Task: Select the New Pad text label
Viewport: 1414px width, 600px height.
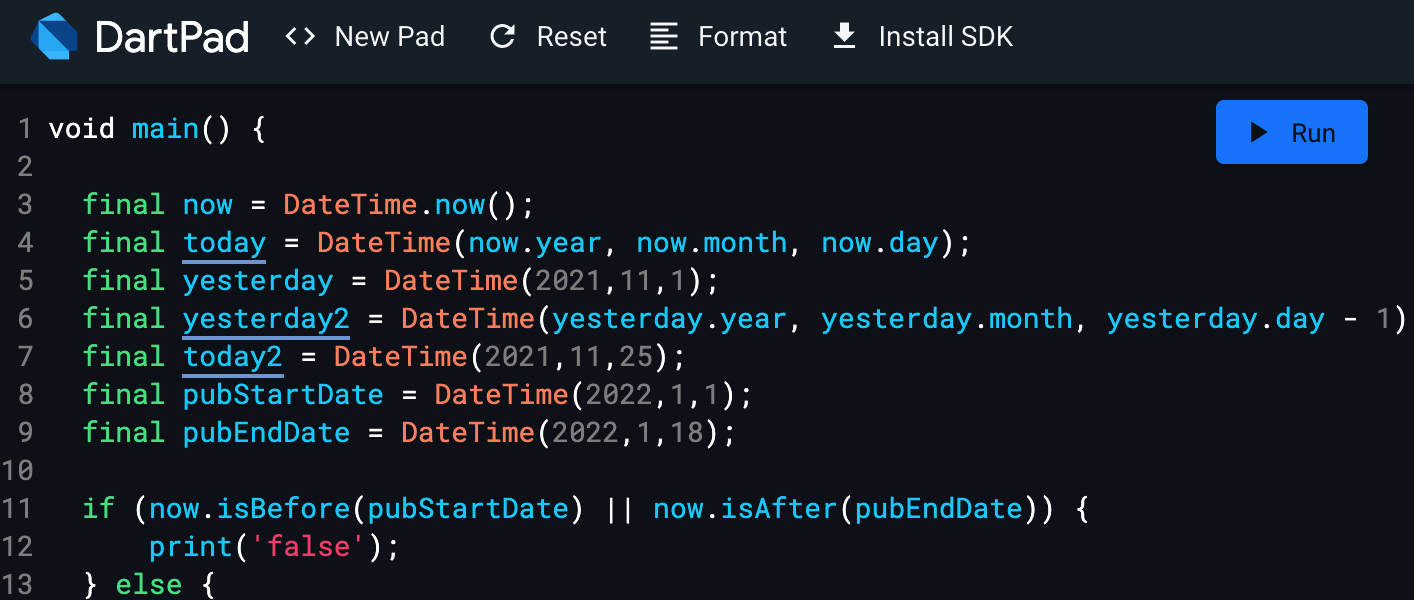Action: 389,38
